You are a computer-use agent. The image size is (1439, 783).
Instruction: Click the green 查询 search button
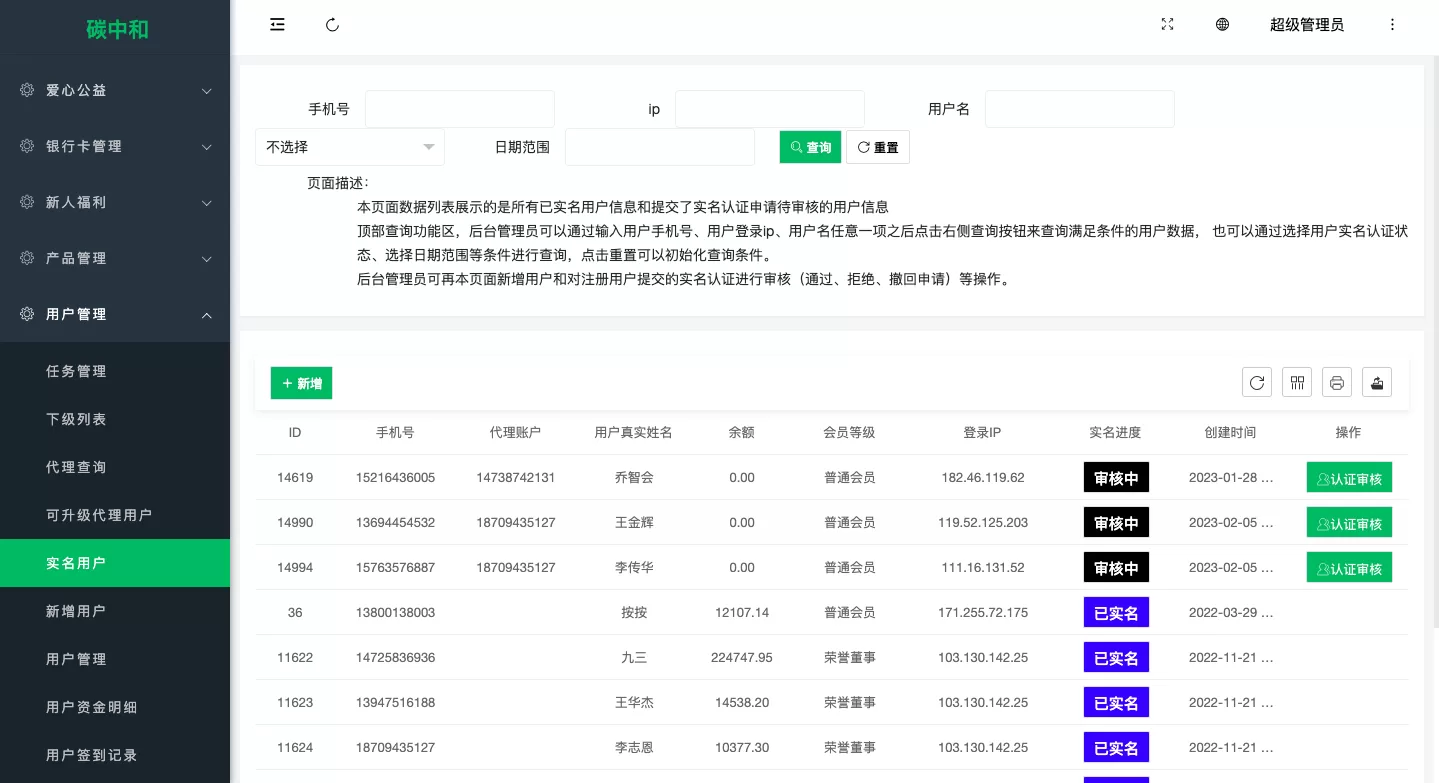point(810,147)
